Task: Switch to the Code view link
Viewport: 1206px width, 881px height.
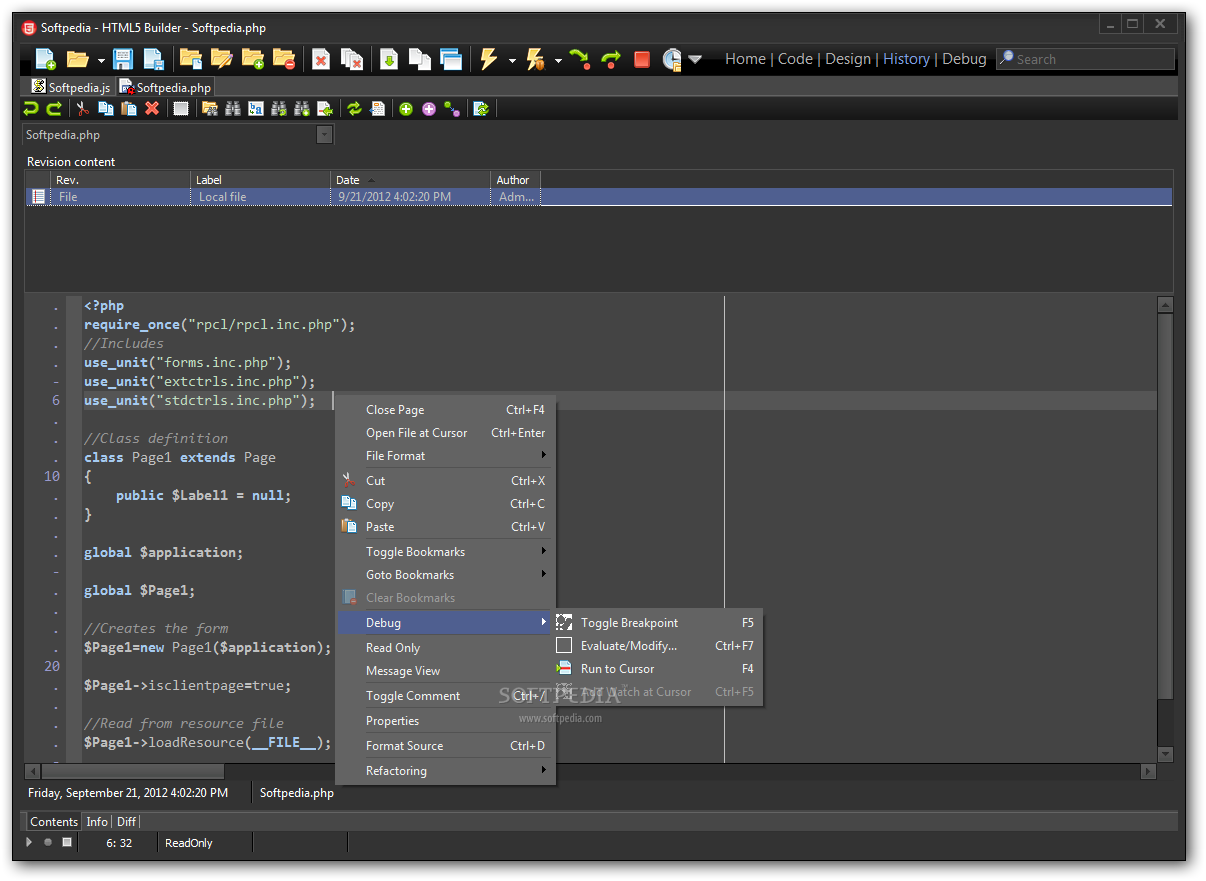Action: [x=795, y=59]
